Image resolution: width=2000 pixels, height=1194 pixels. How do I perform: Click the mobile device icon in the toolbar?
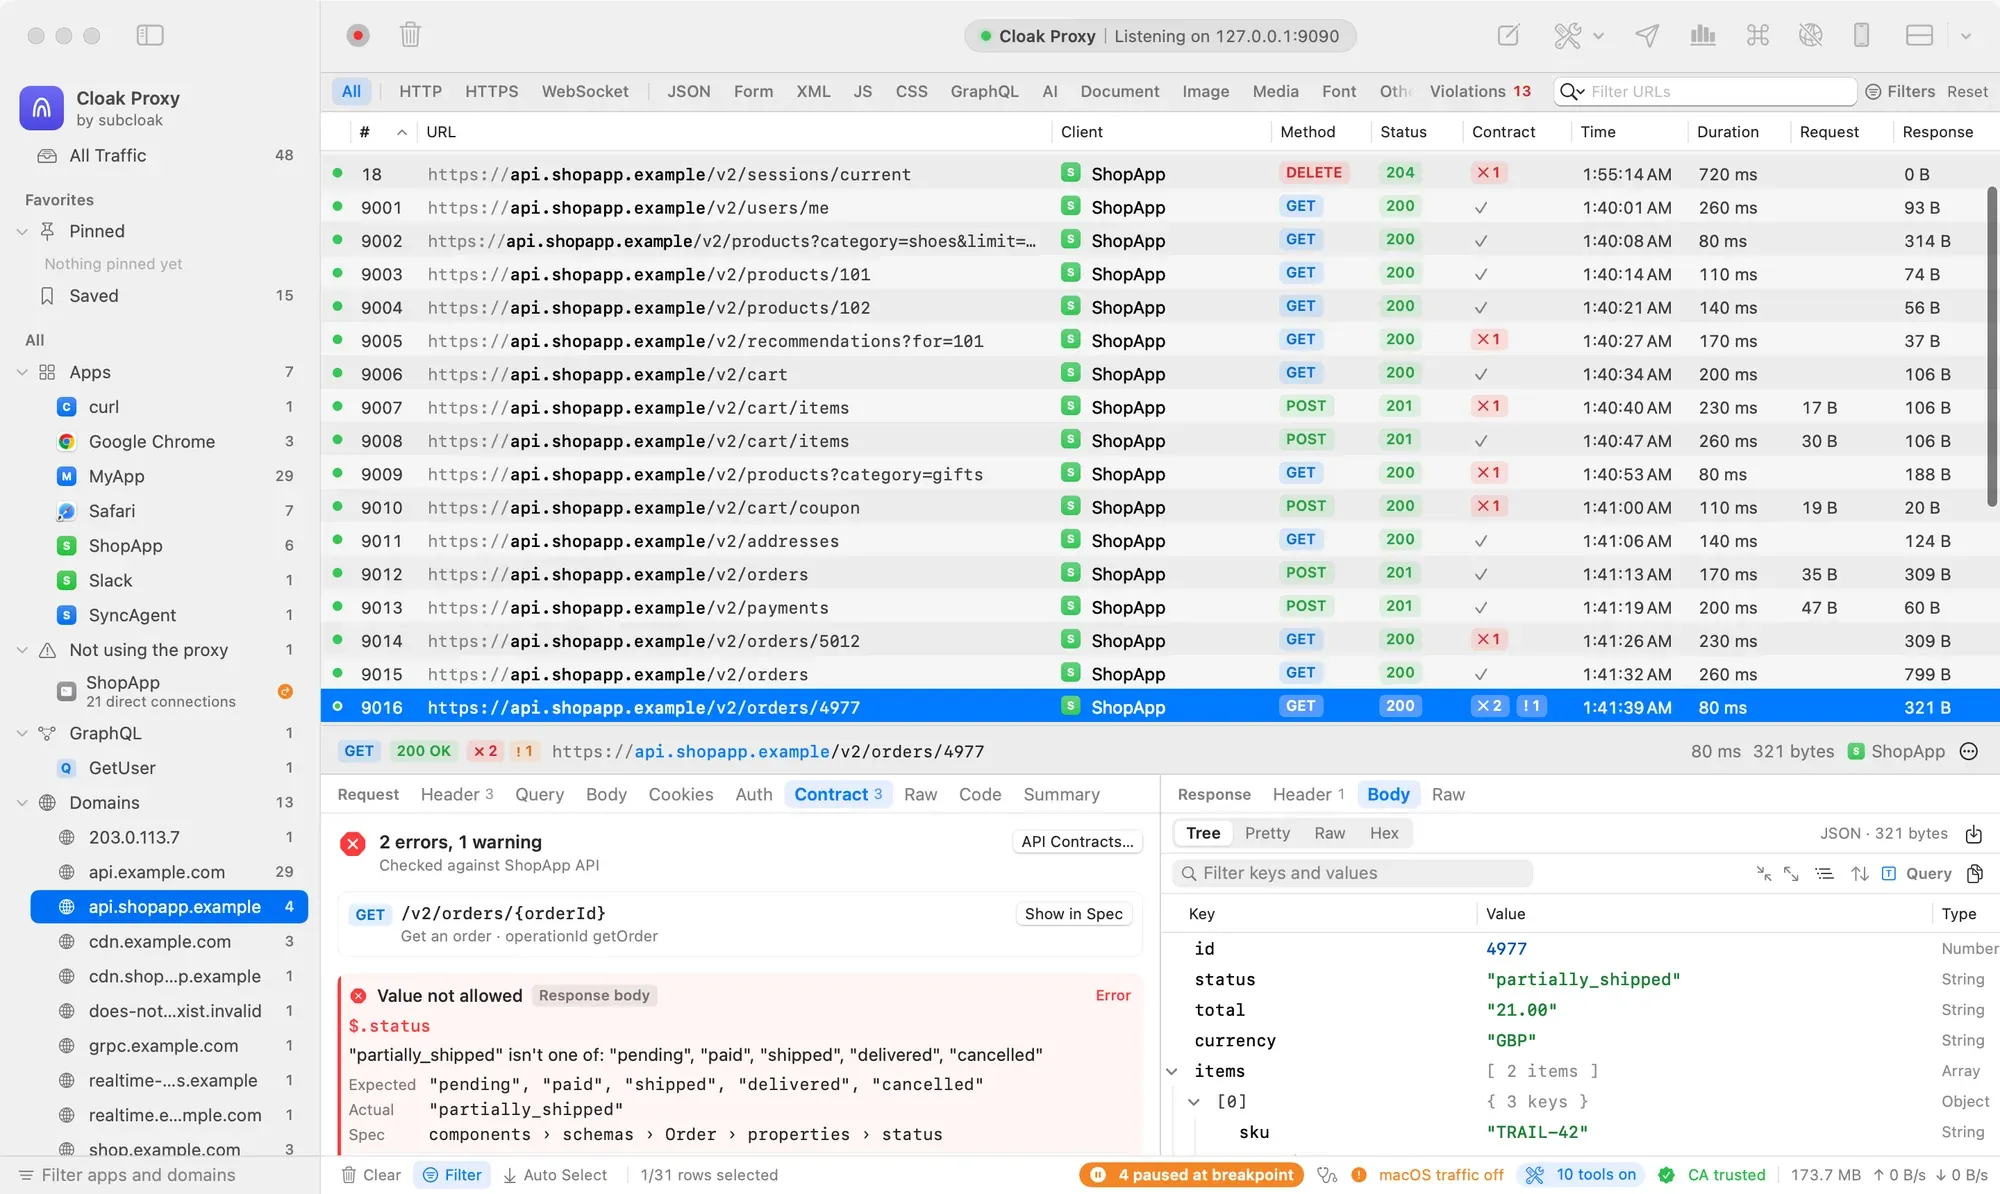1861,35
